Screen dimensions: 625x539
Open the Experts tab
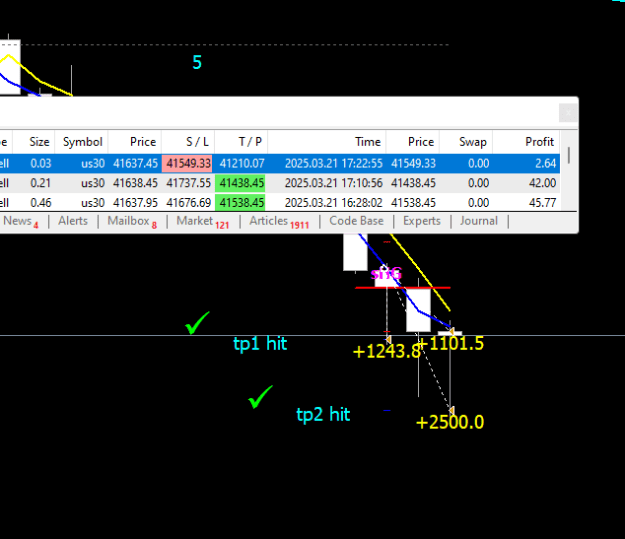click(x=422, y=221)
